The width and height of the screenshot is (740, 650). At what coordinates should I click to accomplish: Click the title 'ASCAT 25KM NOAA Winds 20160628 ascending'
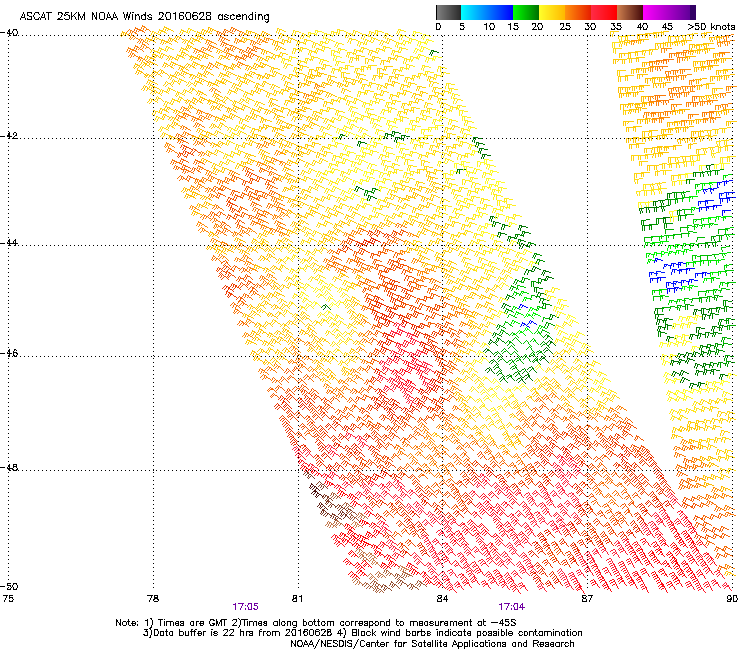[x=144, y=17]
